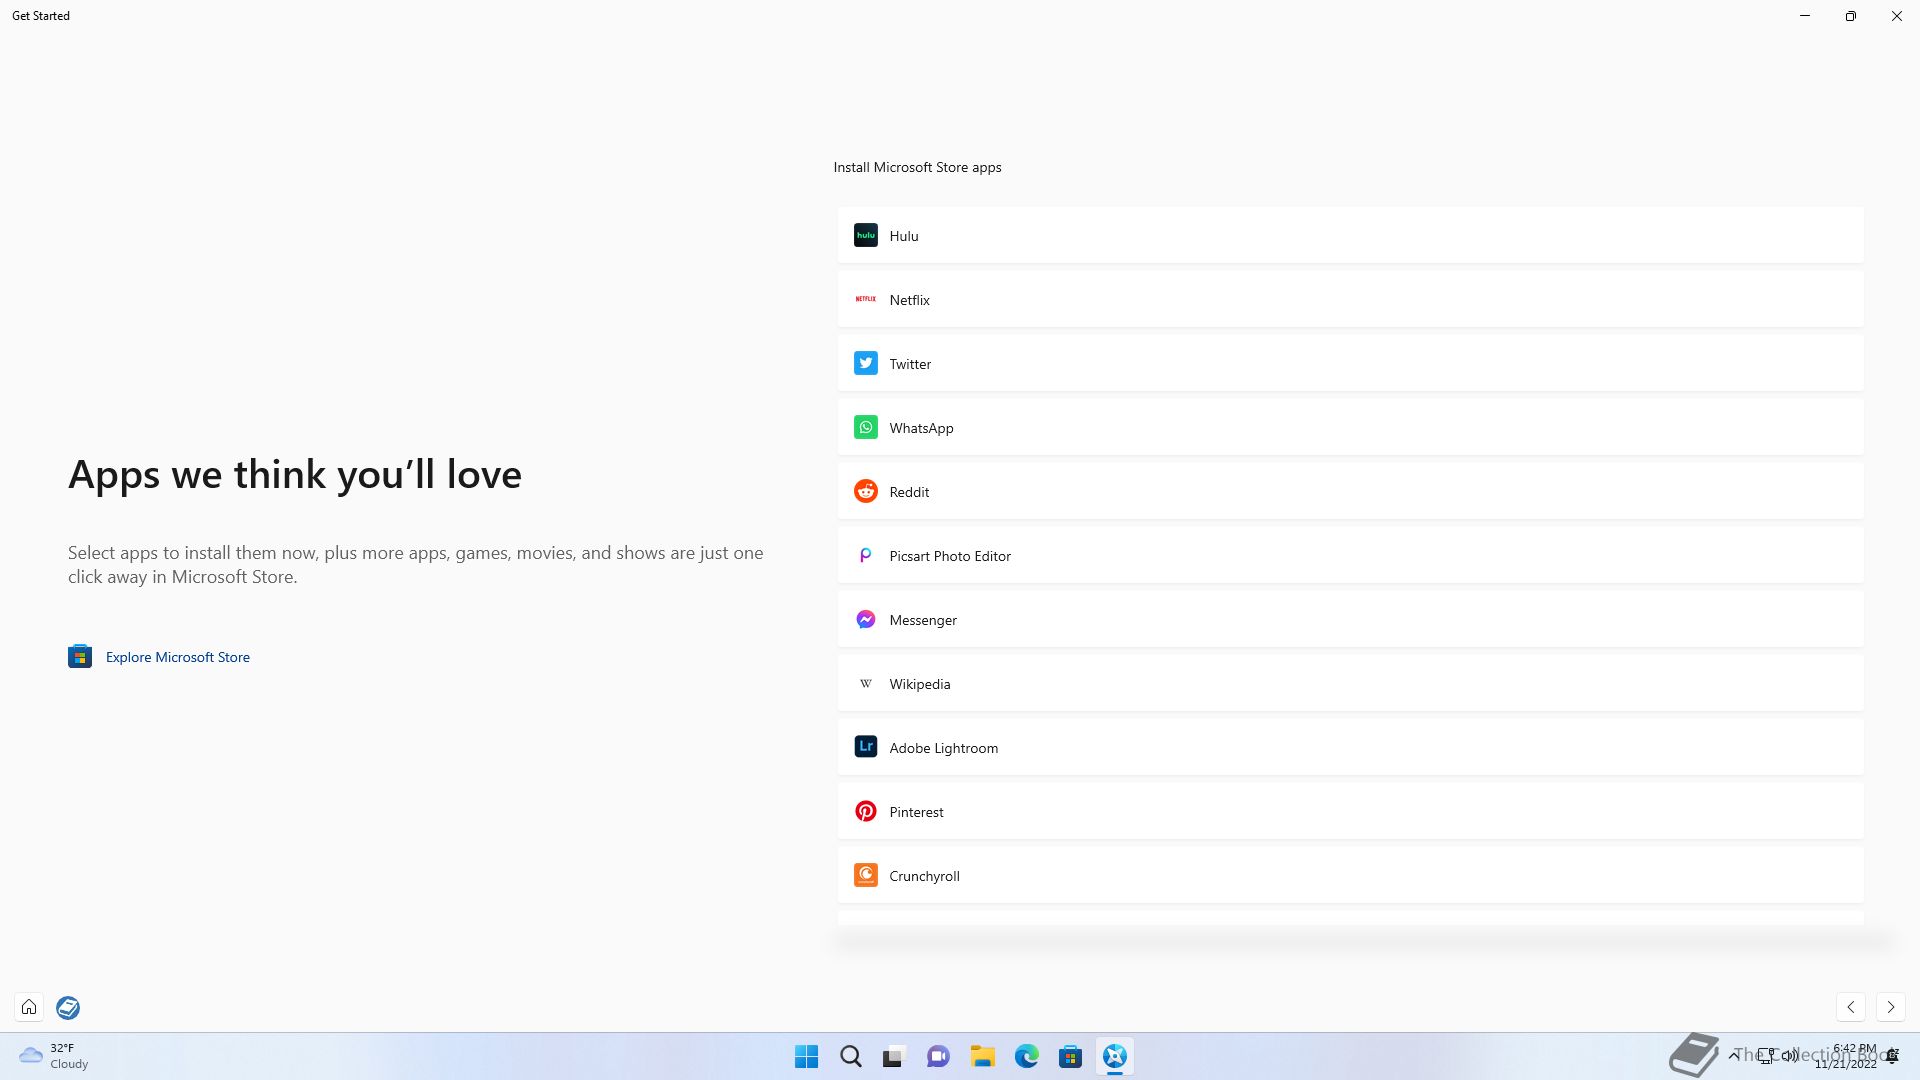Open the weather widget showing Cloudy
The height and width of the screenshot is (1080, 1920).
pyautogui.click(x=55, y=1056)
